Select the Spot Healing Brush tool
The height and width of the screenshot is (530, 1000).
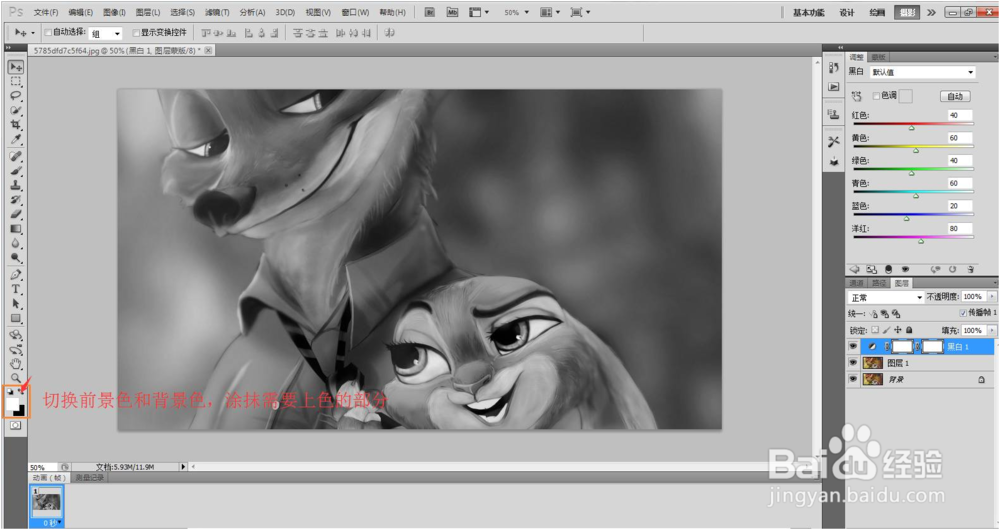point(16,156)
